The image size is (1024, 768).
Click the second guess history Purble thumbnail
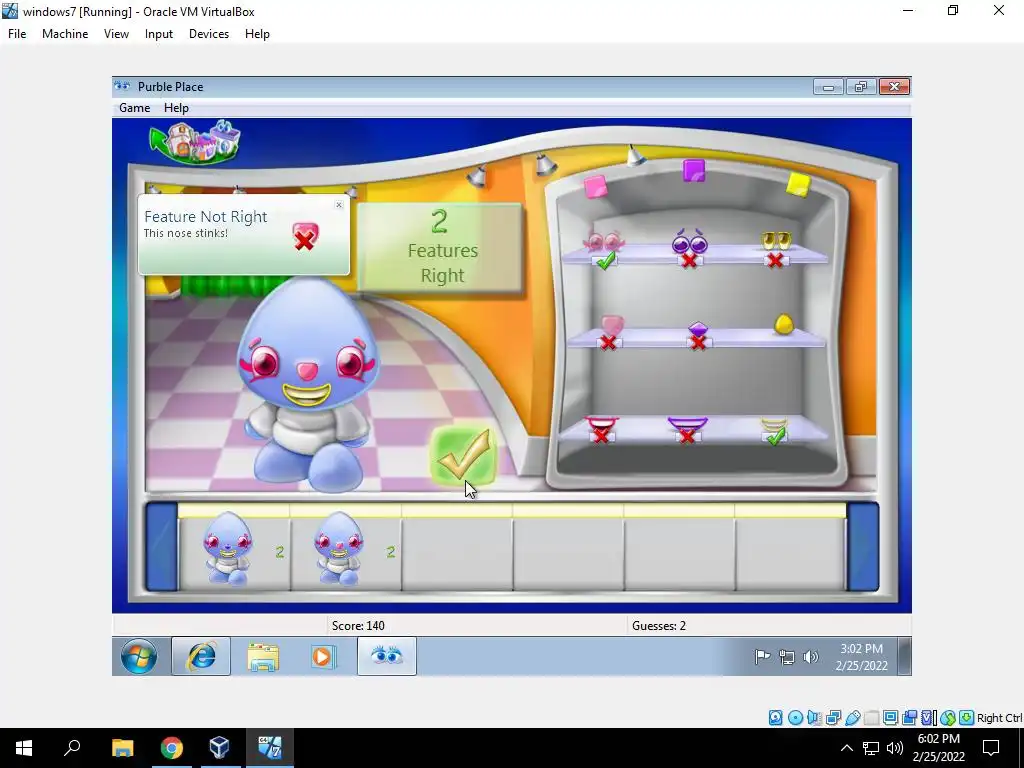(x=338, y=549)
